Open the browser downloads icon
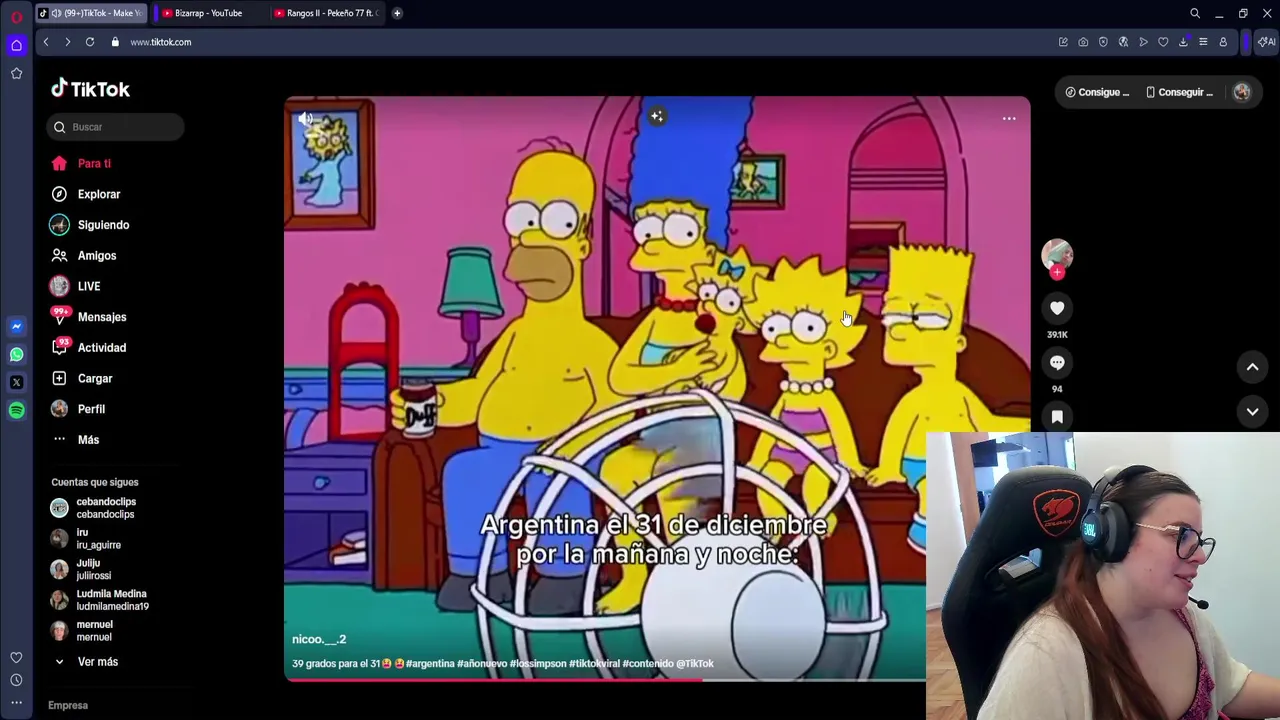This screenshot has width=1280, height=720. coord(1183,42)
